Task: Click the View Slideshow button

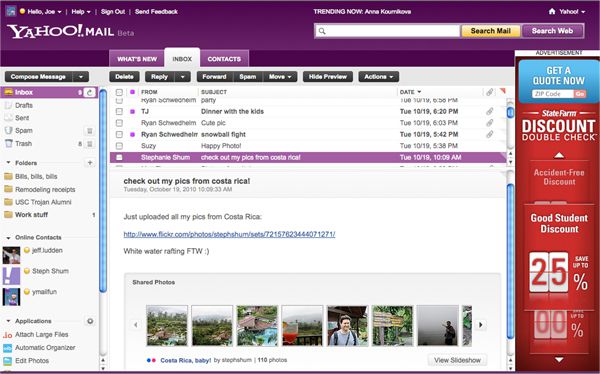Action: click(x=457, y=360)
